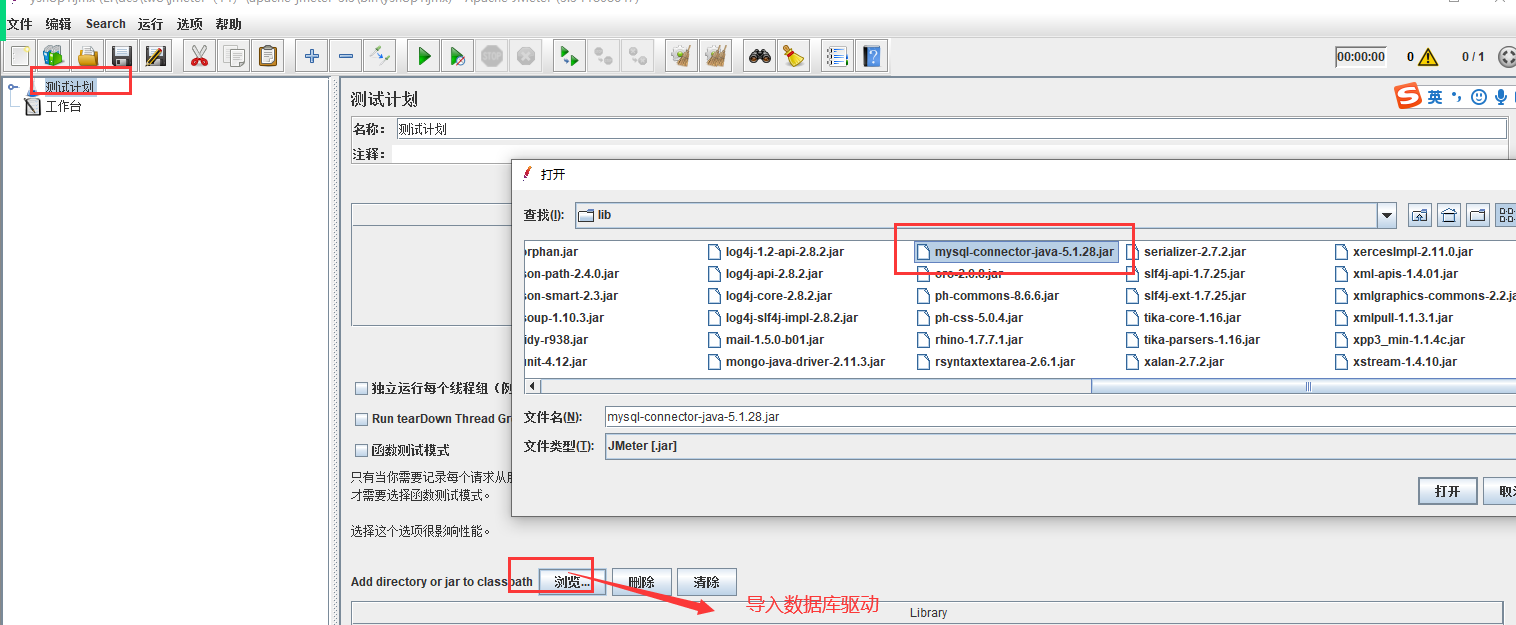This screenshot has width=1516, height=625.
Task: Click the Create new folder icon
Action: 1479,215
